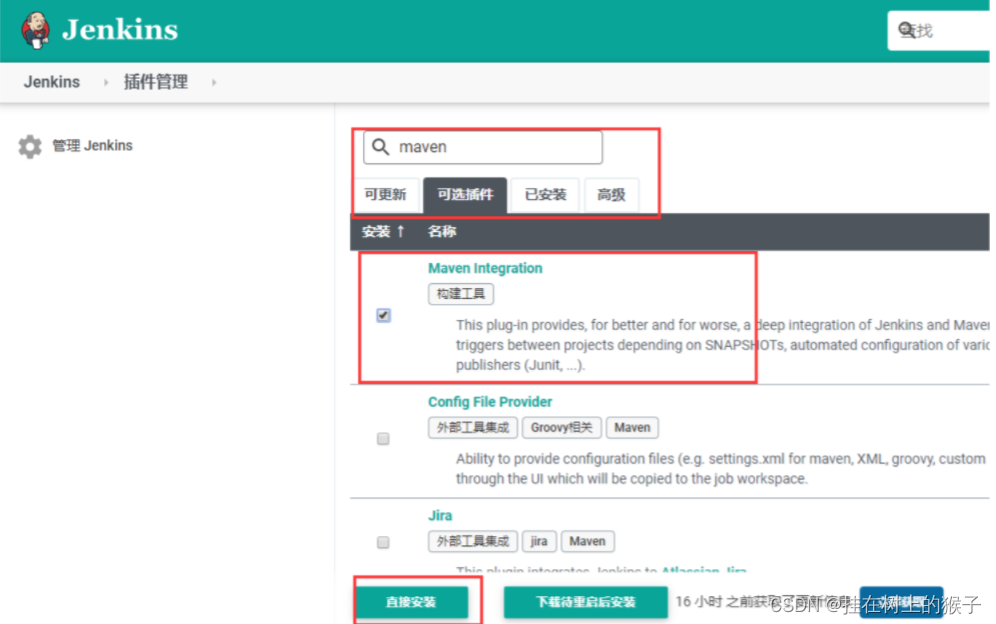Click the plugin filter field containing maven
Image resolution: width=996 pixels, height=624 pixels.
pyautogui.click(x=483, y=147)
